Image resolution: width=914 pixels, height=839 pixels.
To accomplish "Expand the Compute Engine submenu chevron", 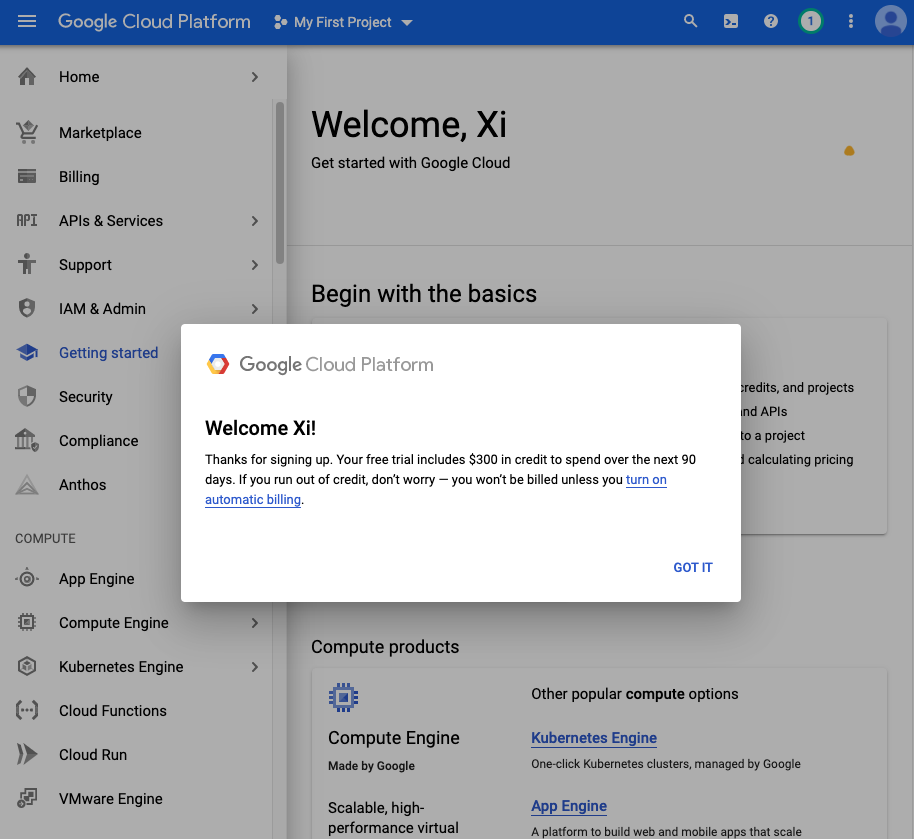I will click(255, 623).
